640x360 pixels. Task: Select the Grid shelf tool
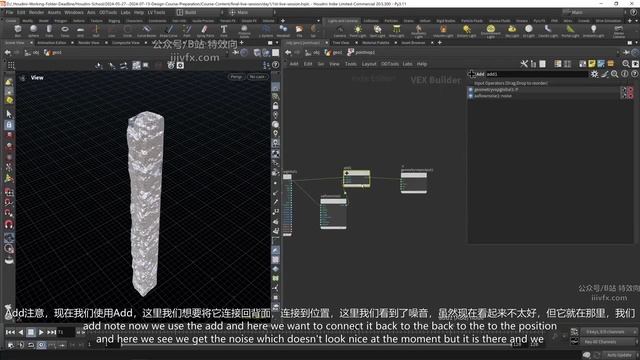80,31
